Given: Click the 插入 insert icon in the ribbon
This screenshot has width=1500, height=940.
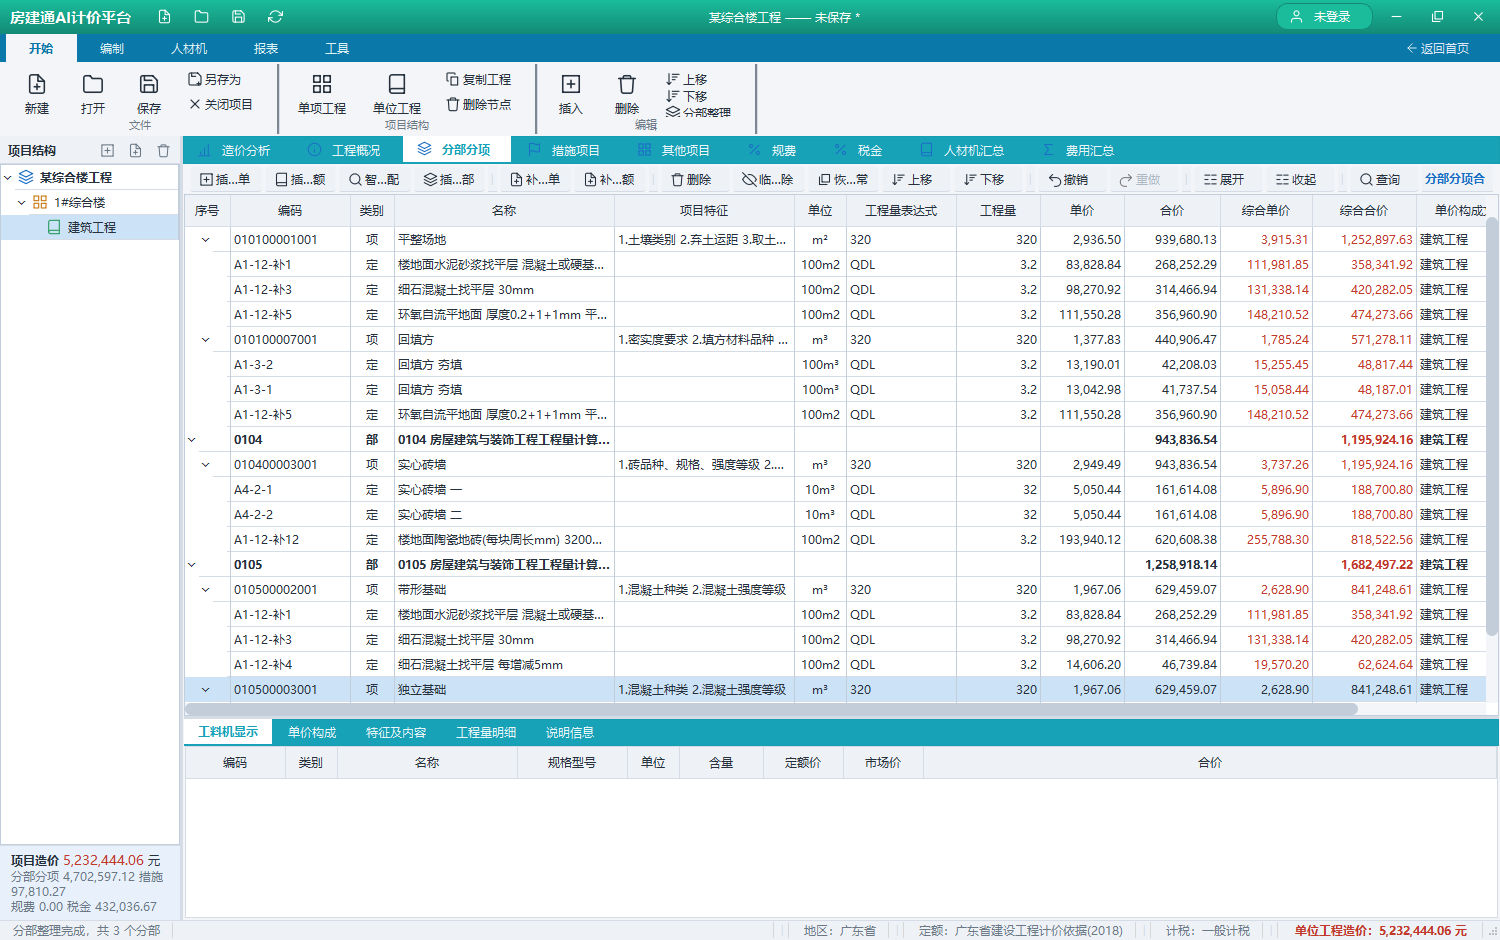Looking at the screenshot, I should tap(571, 85).
